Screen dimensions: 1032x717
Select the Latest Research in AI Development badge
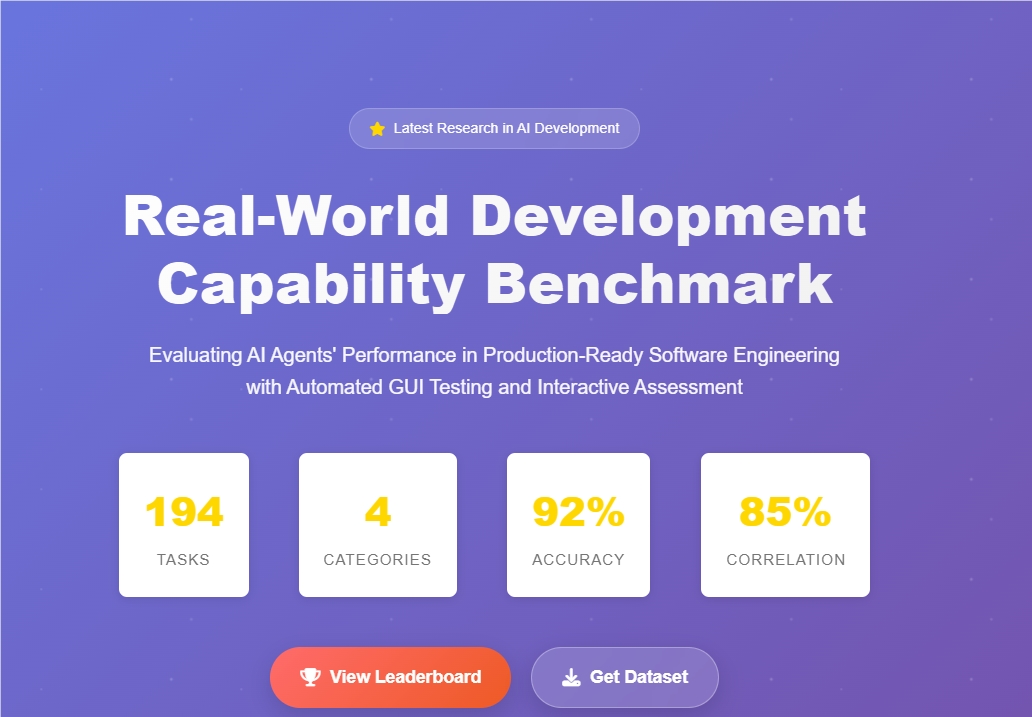(x=494, y=128)
